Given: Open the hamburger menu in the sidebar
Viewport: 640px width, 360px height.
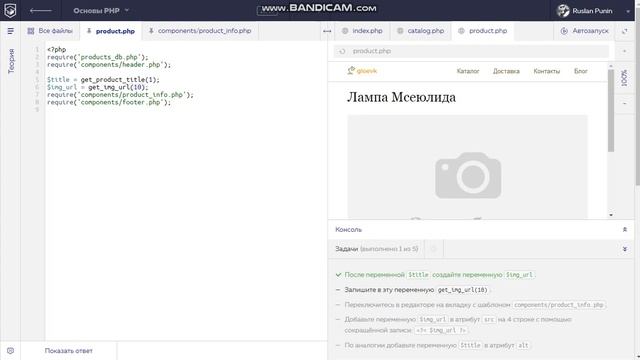Looking at the screenshot, I should coord(11,31).
